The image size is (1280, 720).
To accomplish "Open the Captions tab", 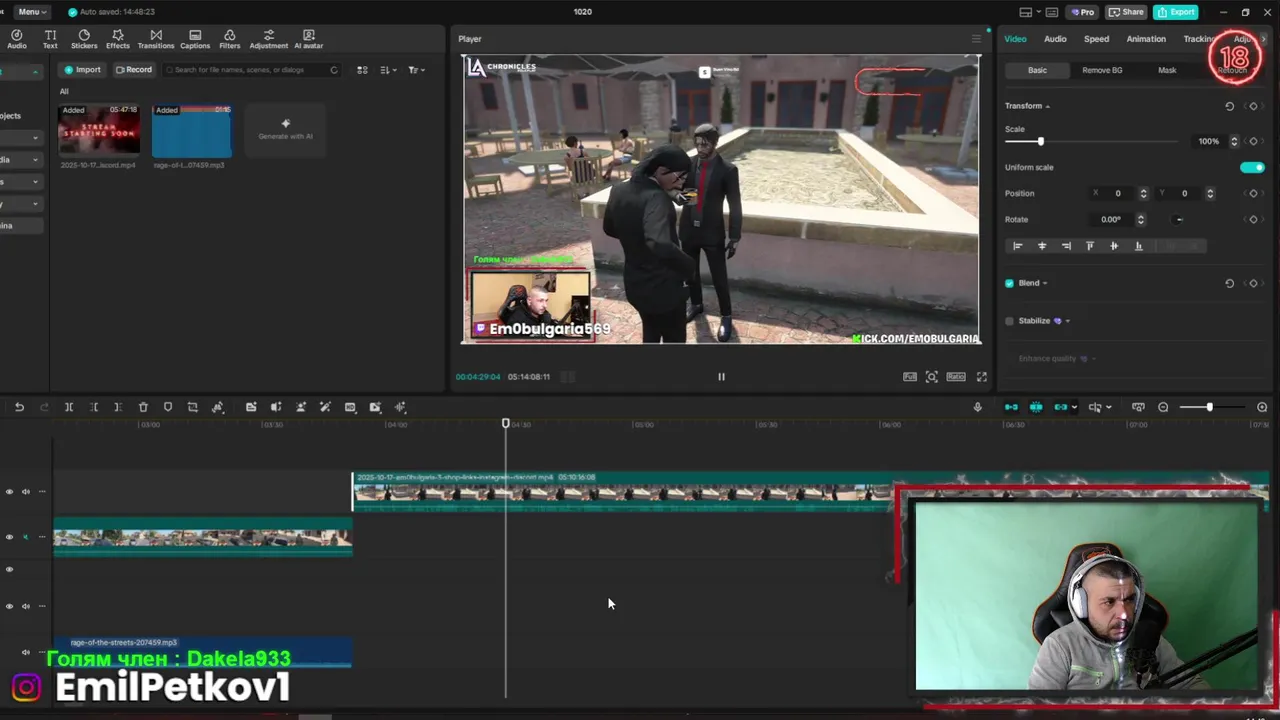I will (x=195, y=39).
